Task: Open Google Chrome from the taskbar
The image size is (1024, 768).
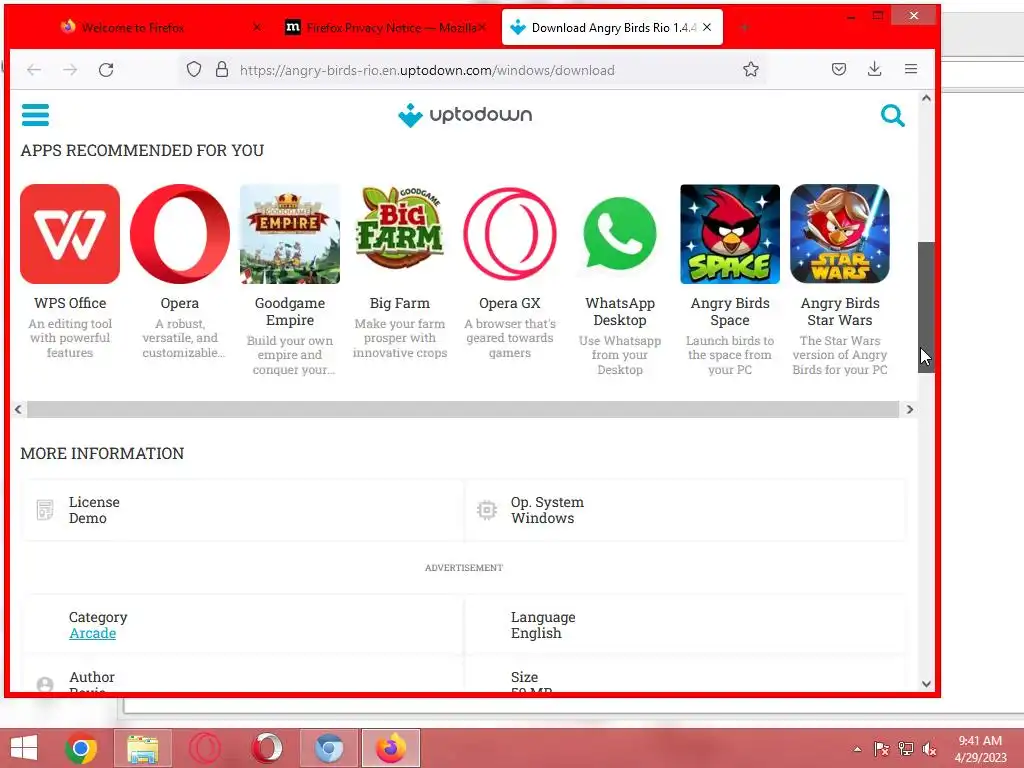Action: (x=81, y=748)
